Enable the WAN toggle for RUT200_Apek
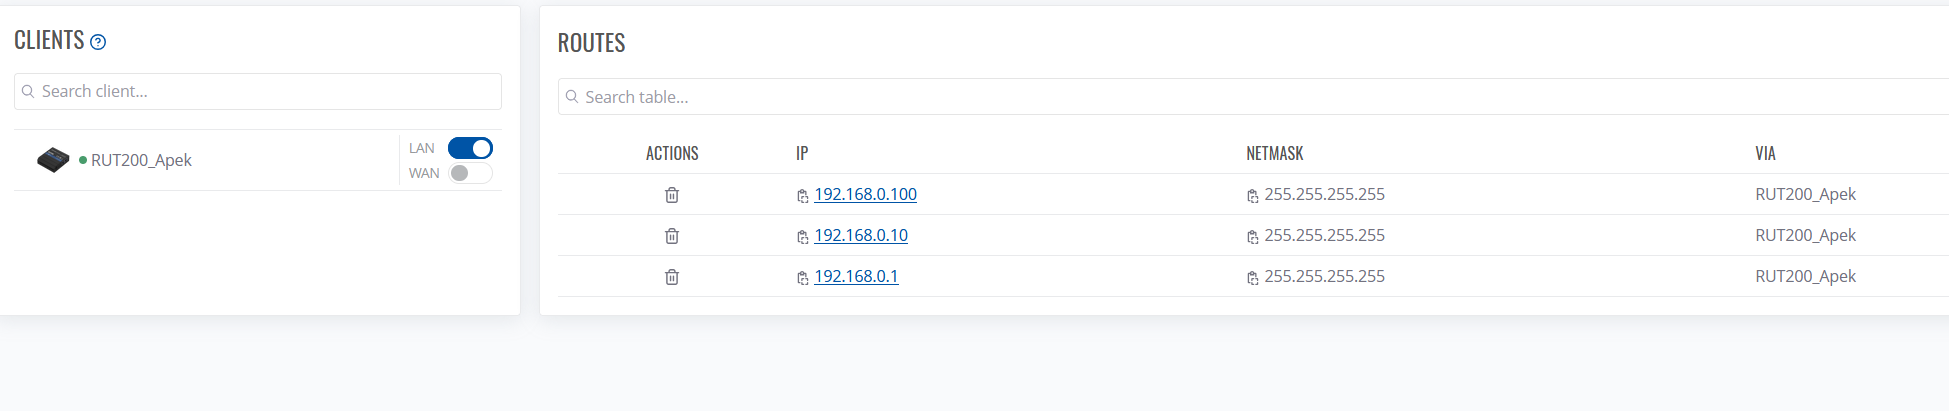Image resolution: width=1949 pixels, height=411 pixels. click(x=470, y=173)
